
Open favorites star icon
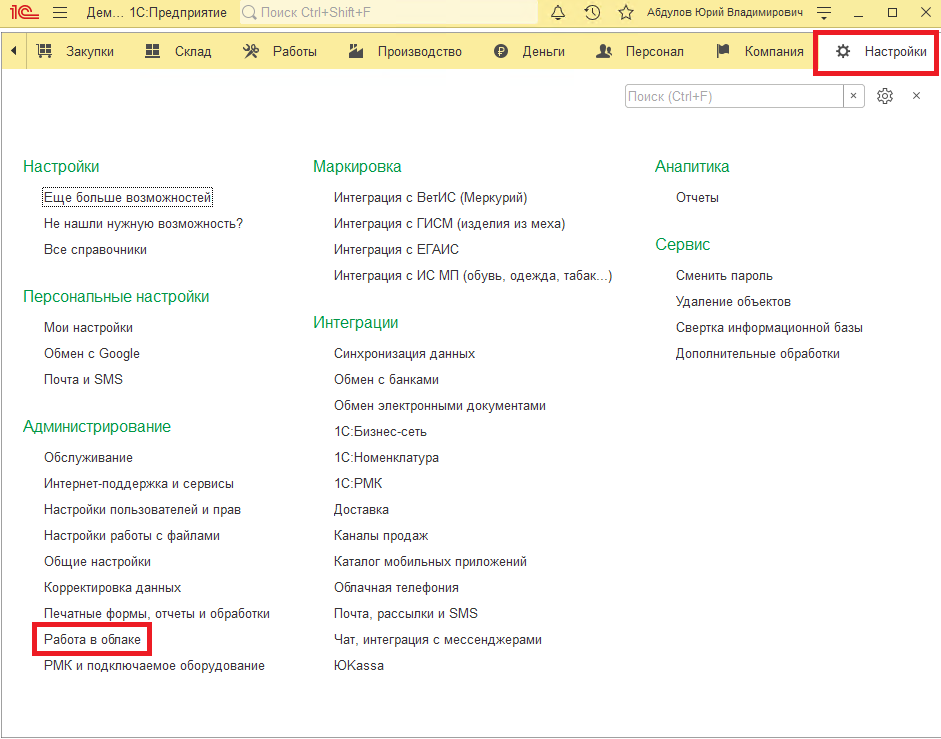626,12
